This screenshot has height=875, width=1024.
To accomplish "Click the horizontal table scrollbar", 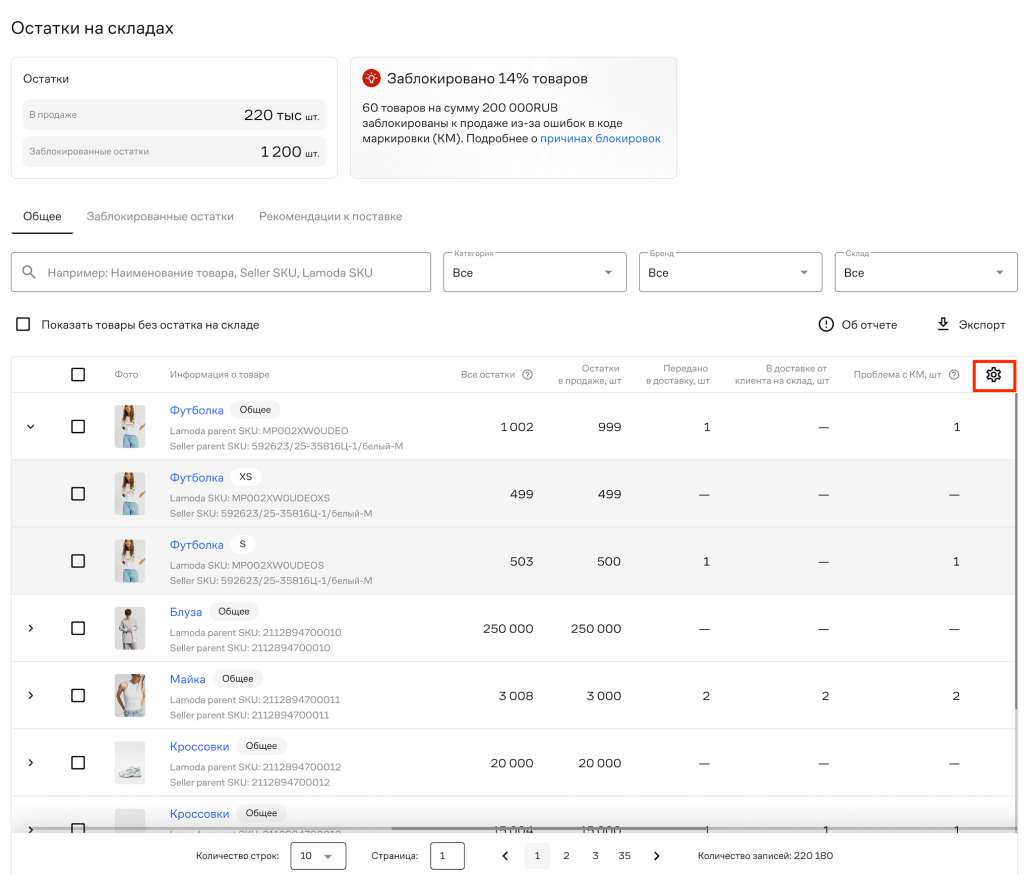I will pos(549,829).
